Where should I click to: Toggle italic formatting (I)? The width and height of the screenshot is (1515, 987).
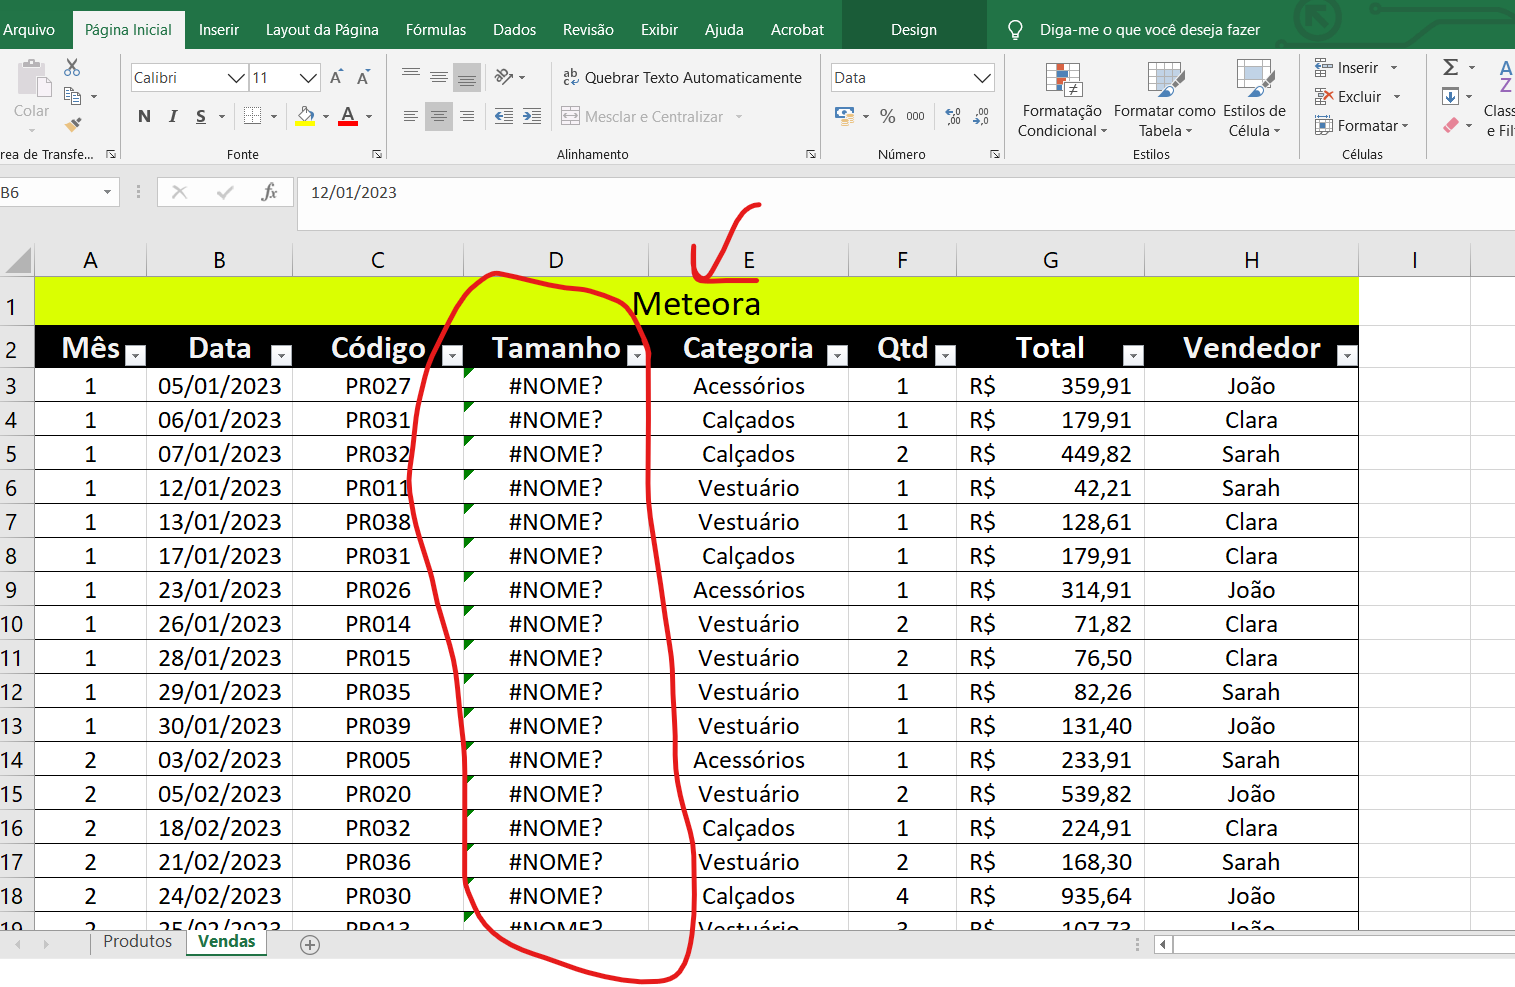[x=173, y=116]
